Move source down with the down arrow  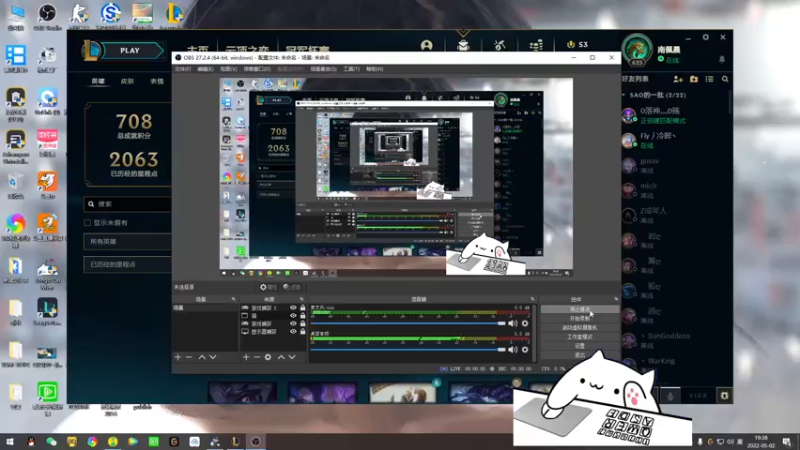coord(292,357)
